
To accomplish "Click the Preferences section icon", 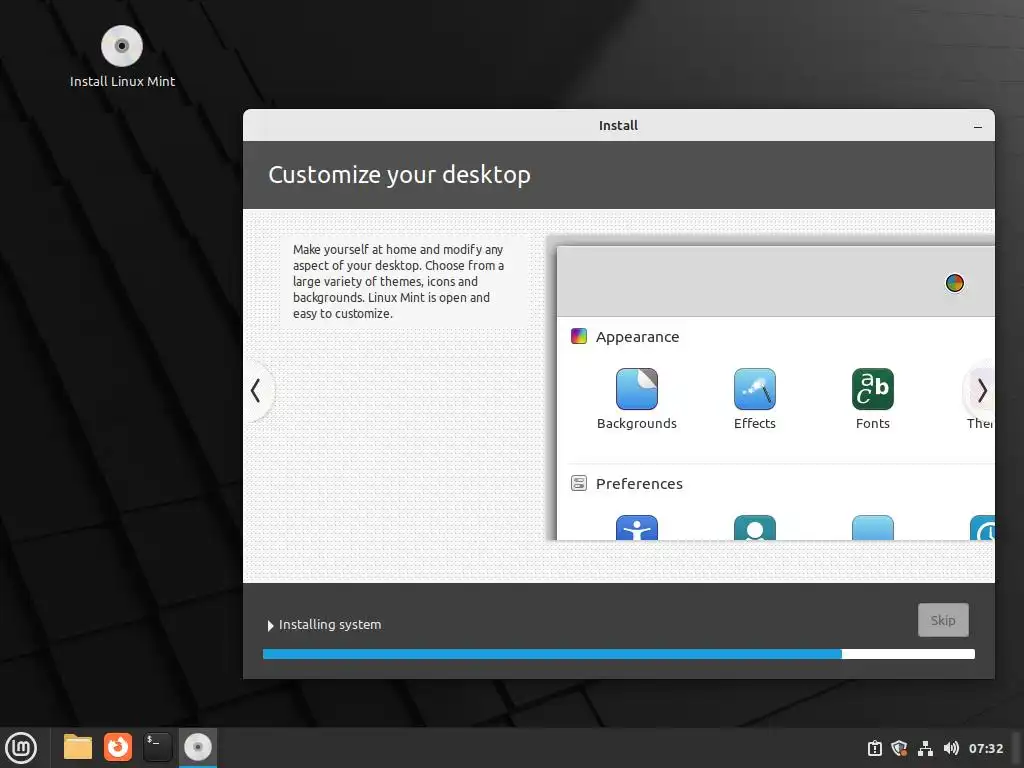I will 579,483.
